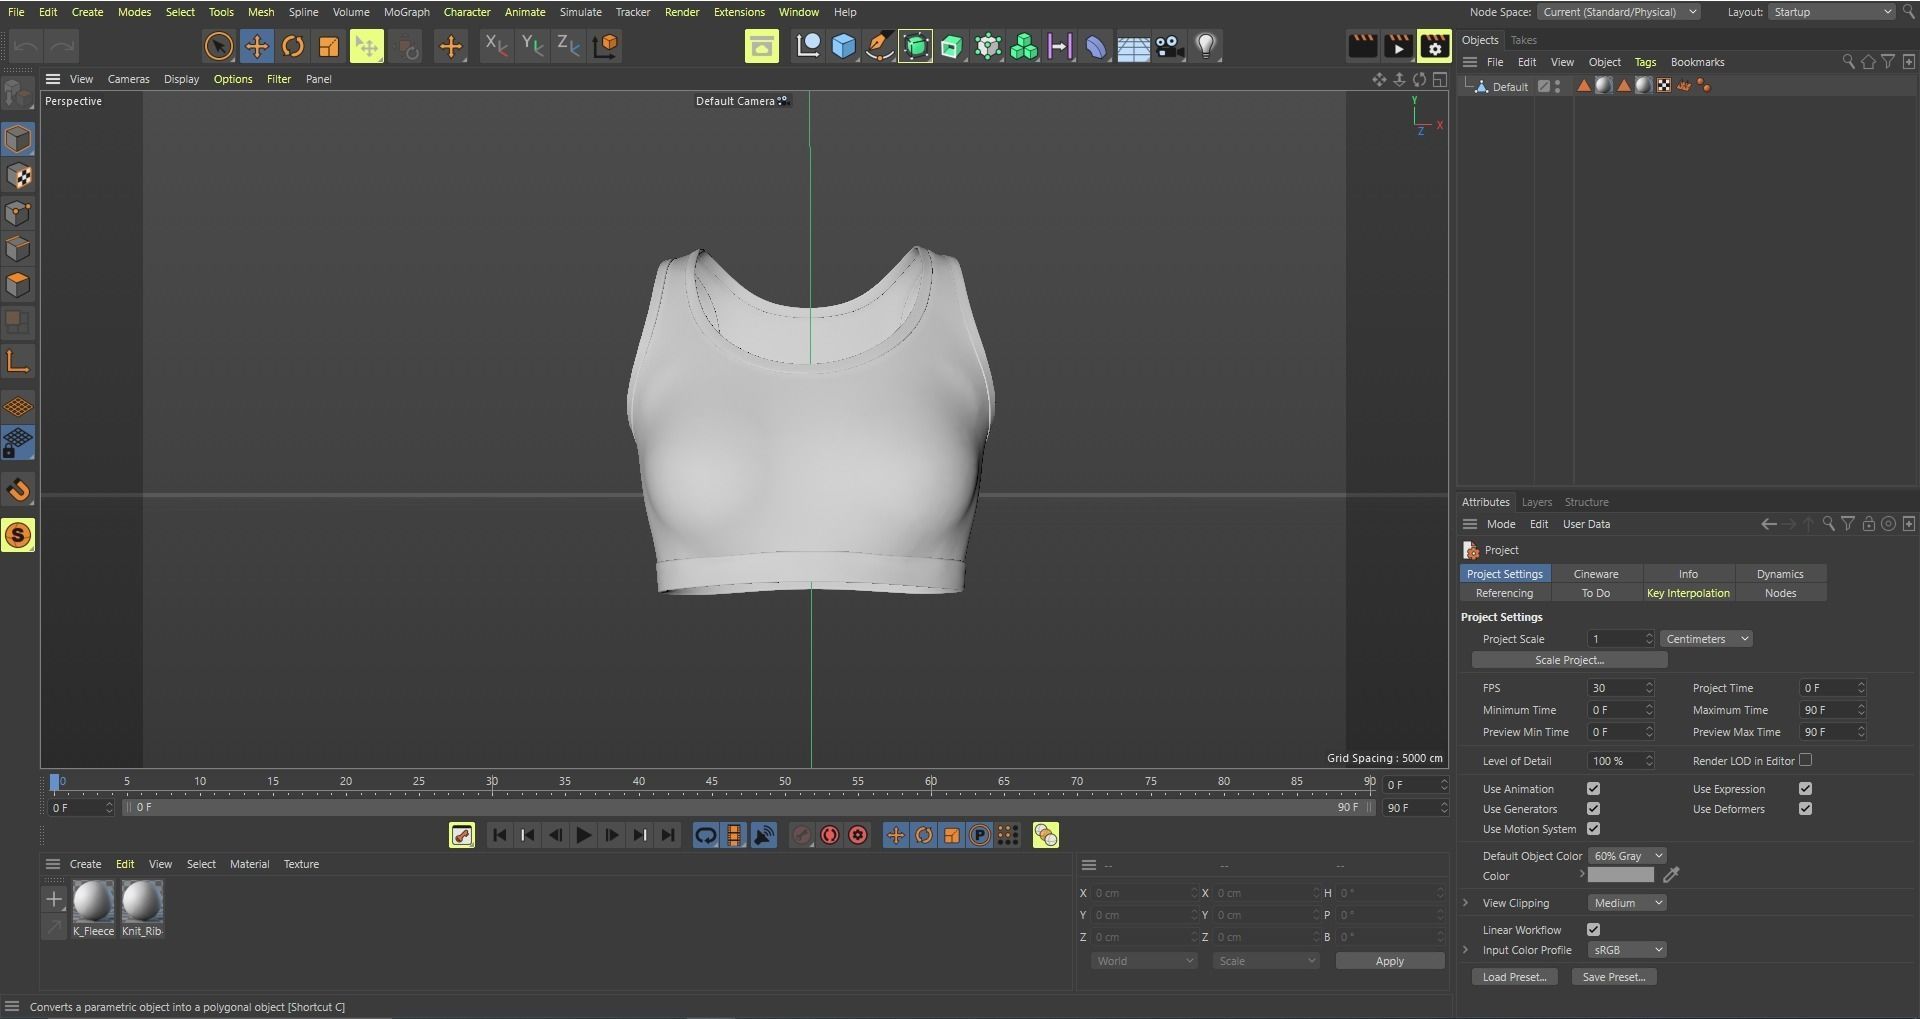Disable the Use Animation checkbox
This screenshot has width=1920, height=1019.
pos(1595,789)
